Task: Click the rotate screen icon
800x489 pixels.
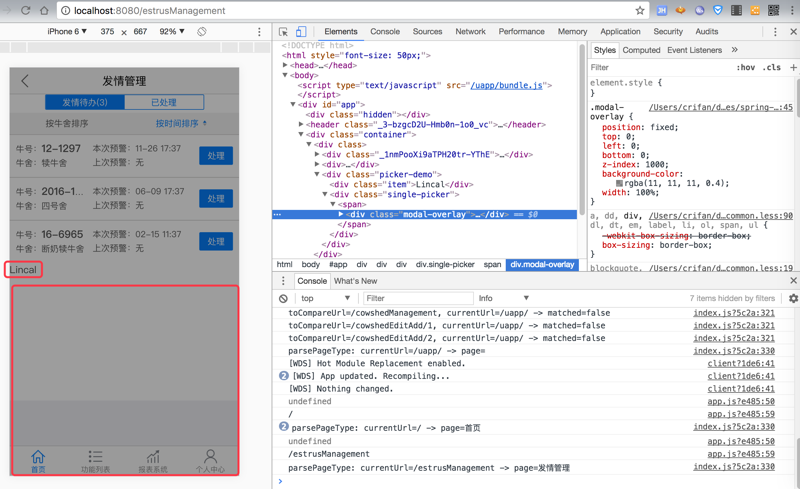Action: pos(202,32)
